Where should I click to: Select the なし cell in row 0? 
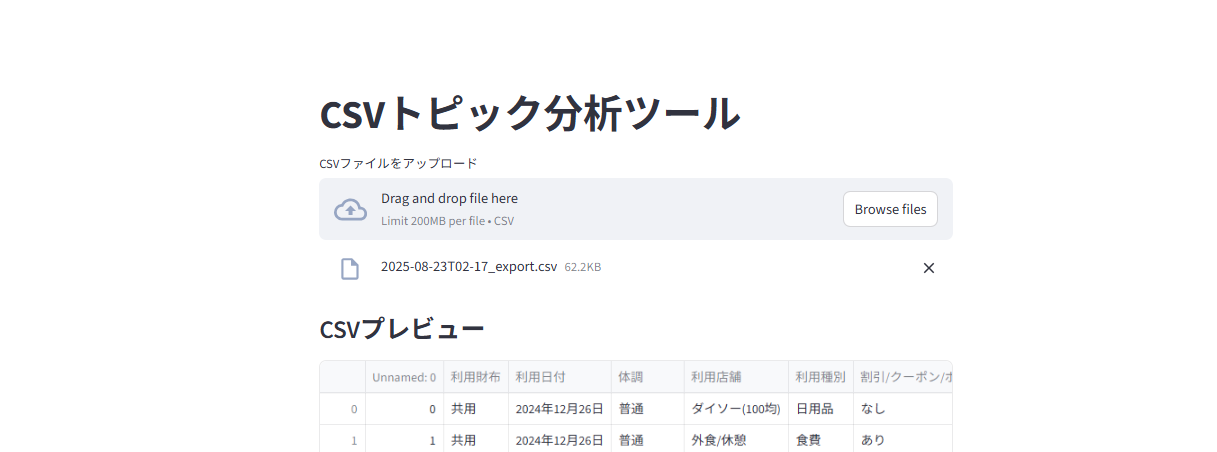tap(903, 409)
